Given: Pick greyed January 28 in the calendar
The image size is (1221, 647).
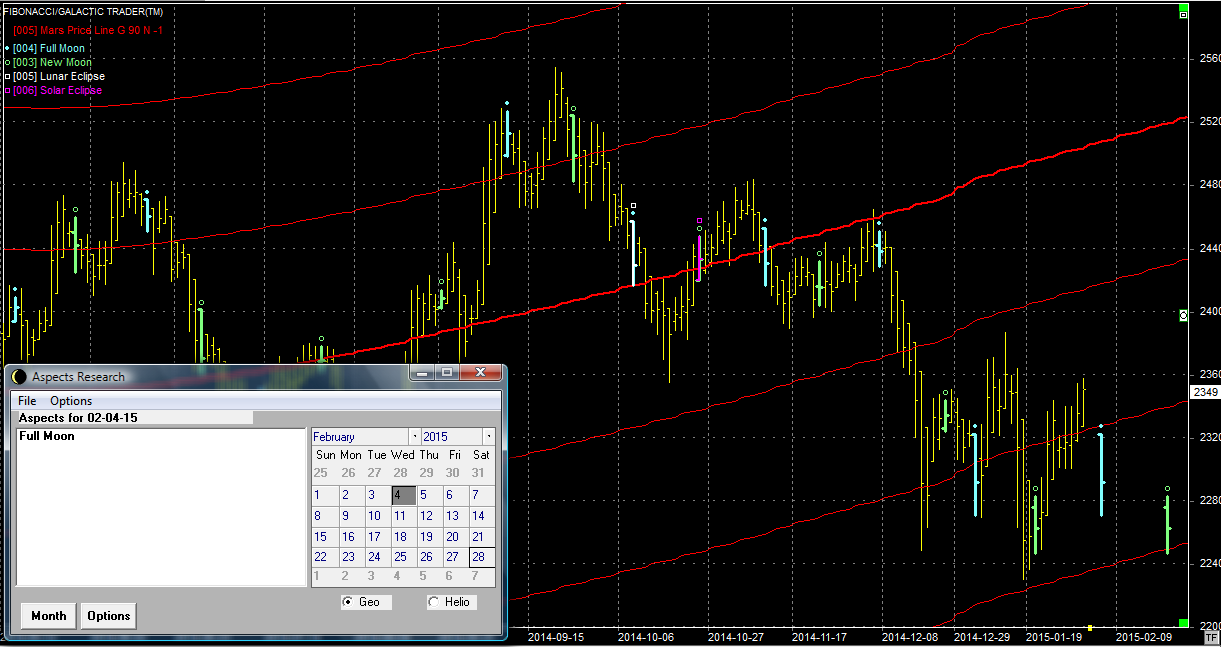Looking at the screenshot, I should 399,473.
